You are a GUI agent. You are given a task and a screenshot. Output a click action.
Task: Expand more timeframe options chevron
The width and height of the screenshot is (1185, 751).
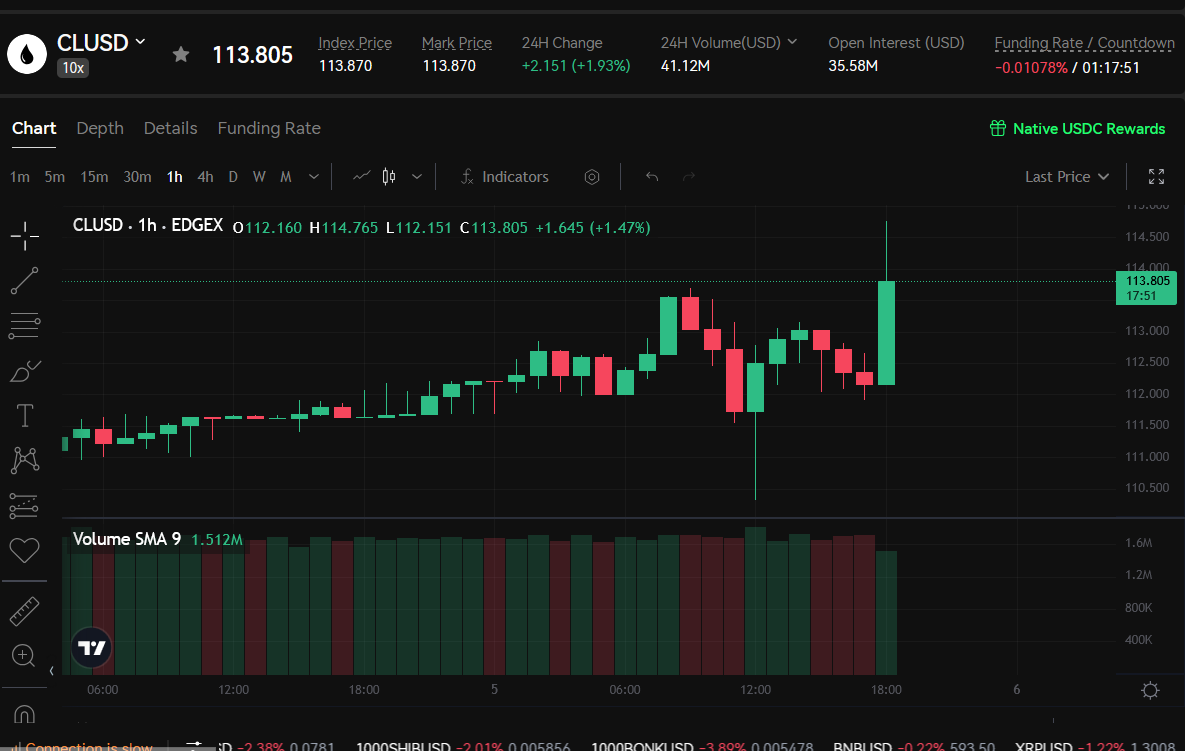[314, 177]
